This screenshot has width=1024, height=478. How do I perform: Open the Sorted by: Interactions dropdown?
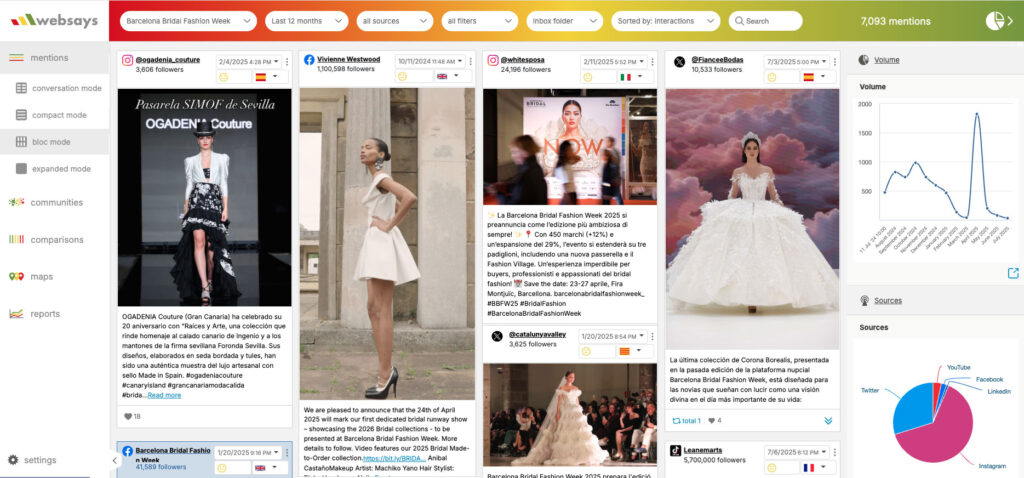(x=665, y=21)
